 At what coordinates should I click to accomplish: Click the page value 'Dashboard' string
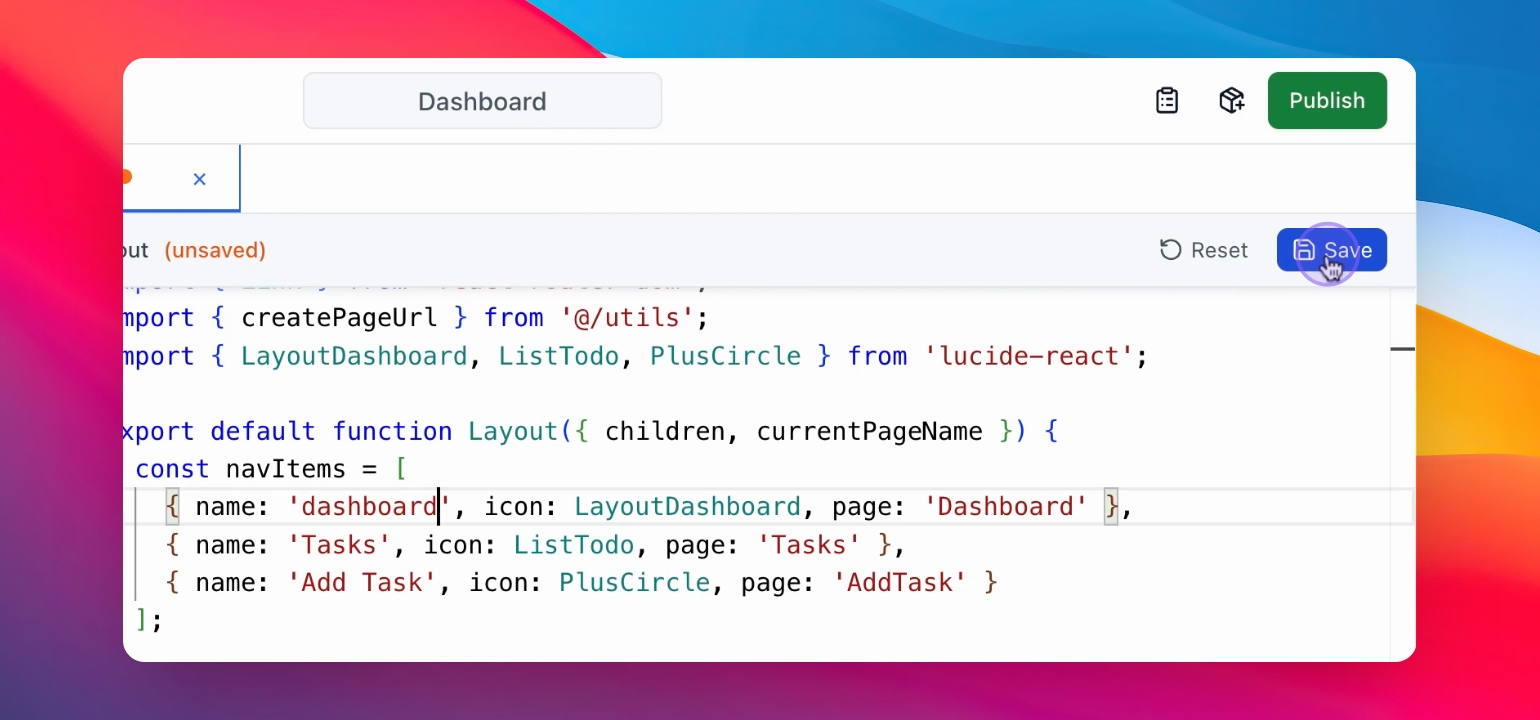[1006, 507]
